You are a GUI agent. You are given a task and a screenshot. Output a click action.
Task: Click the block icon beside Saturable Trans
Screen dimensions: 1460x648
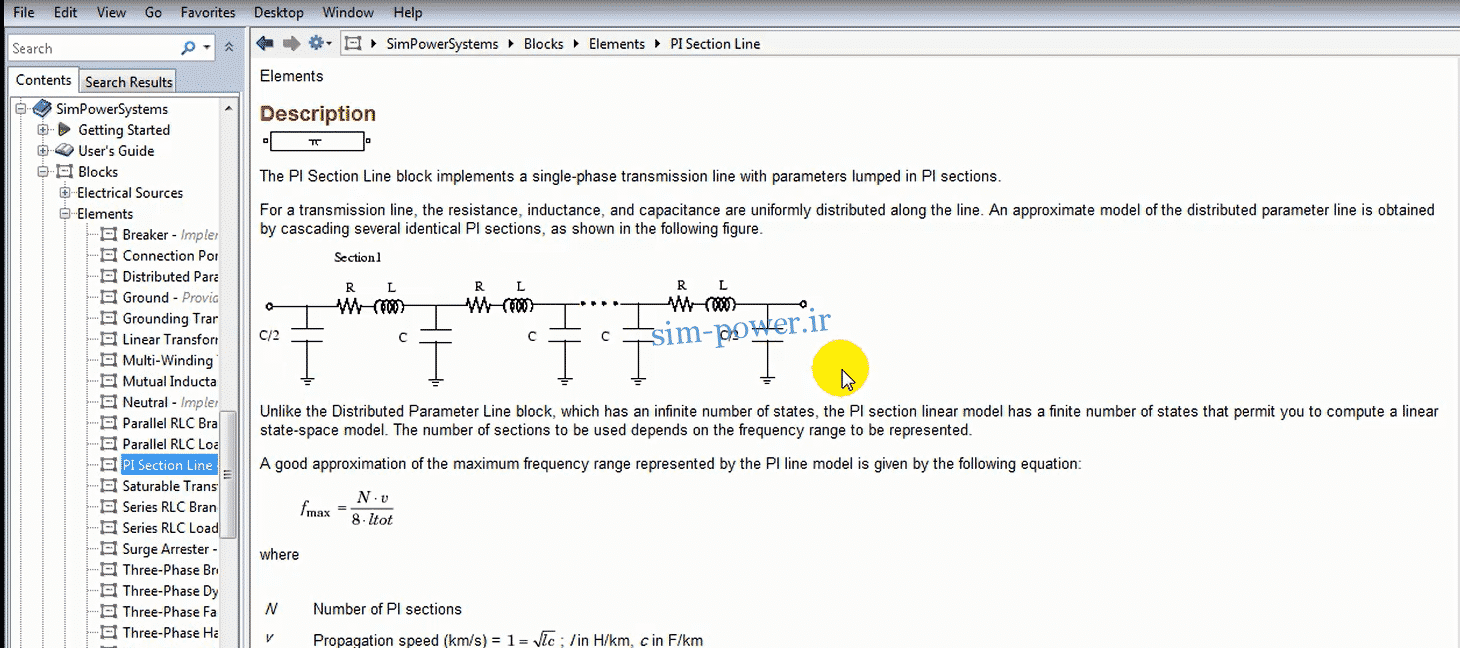pos(109,487)
